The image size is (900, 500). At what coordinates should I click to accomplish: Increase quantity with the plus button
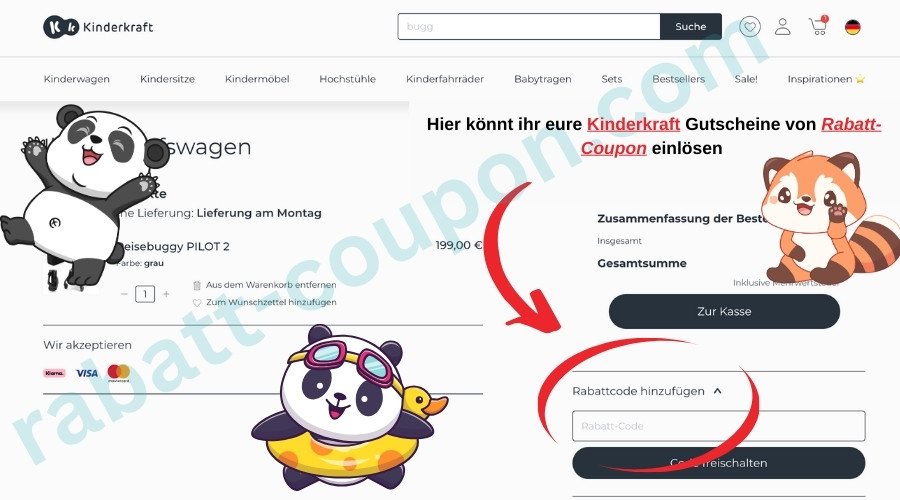click(x=166, y=294)
